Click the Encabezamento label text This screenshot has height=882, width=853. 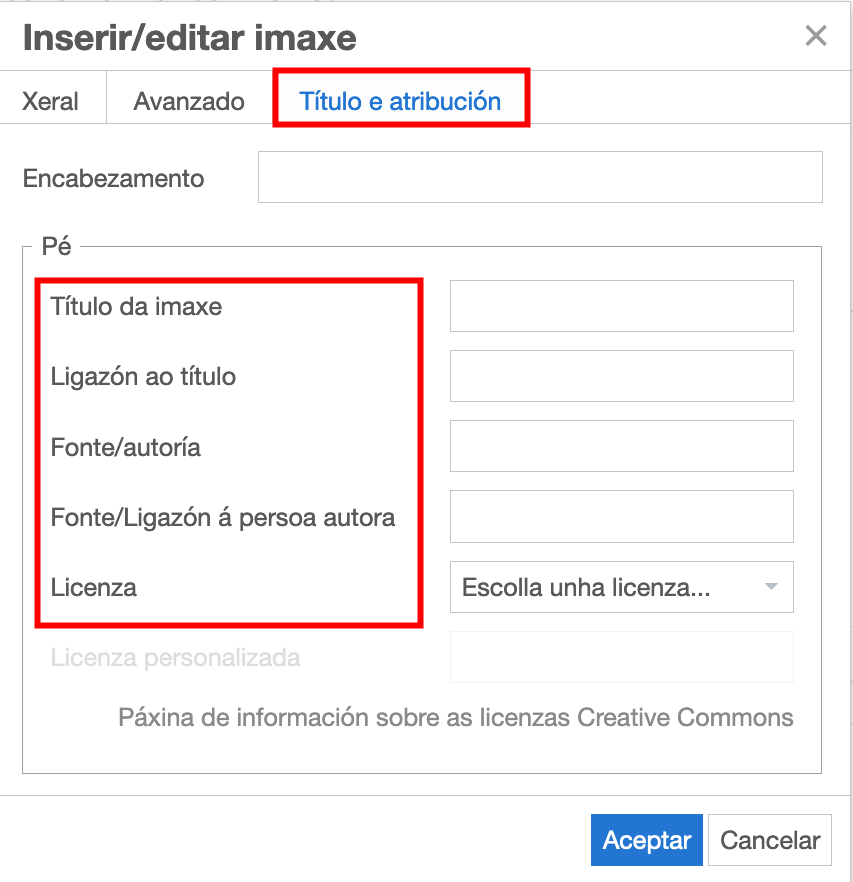(x=112, y=177)
